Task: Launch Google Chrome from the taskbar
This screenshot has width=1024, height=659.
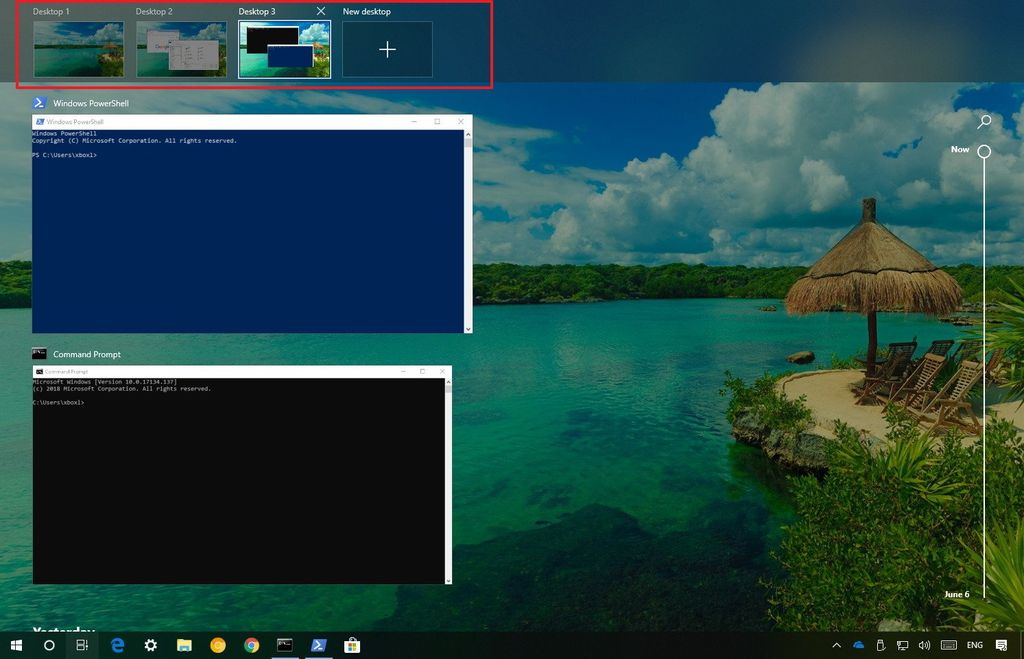Action: 251,645
